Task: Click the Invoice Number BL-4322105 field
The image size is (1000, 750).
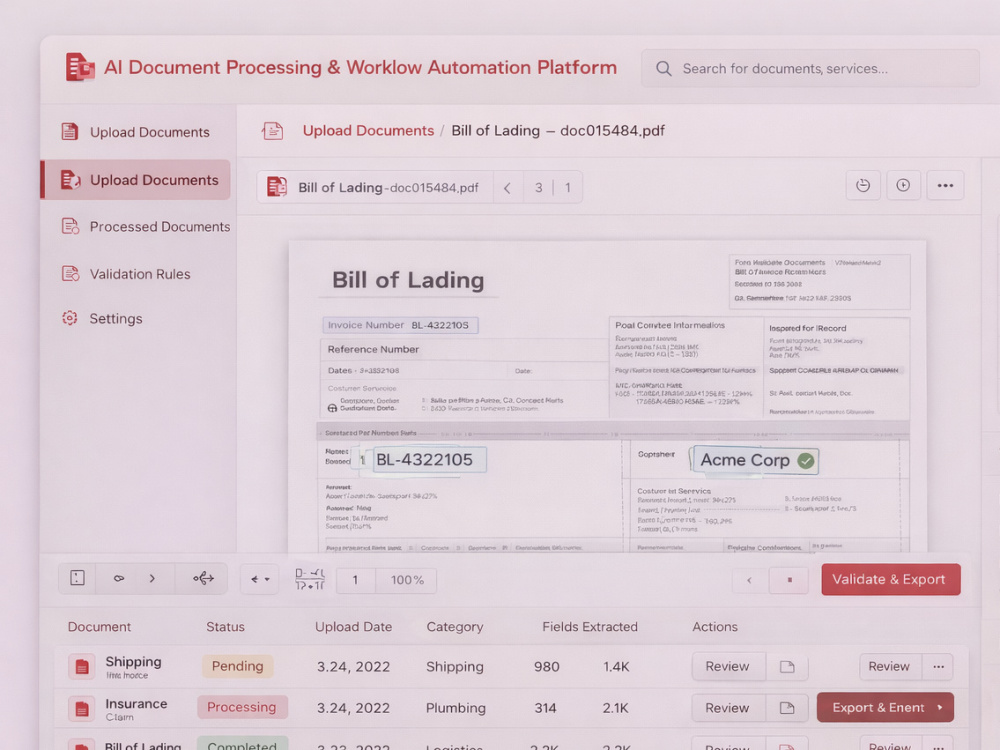Action: pos(400,325)
